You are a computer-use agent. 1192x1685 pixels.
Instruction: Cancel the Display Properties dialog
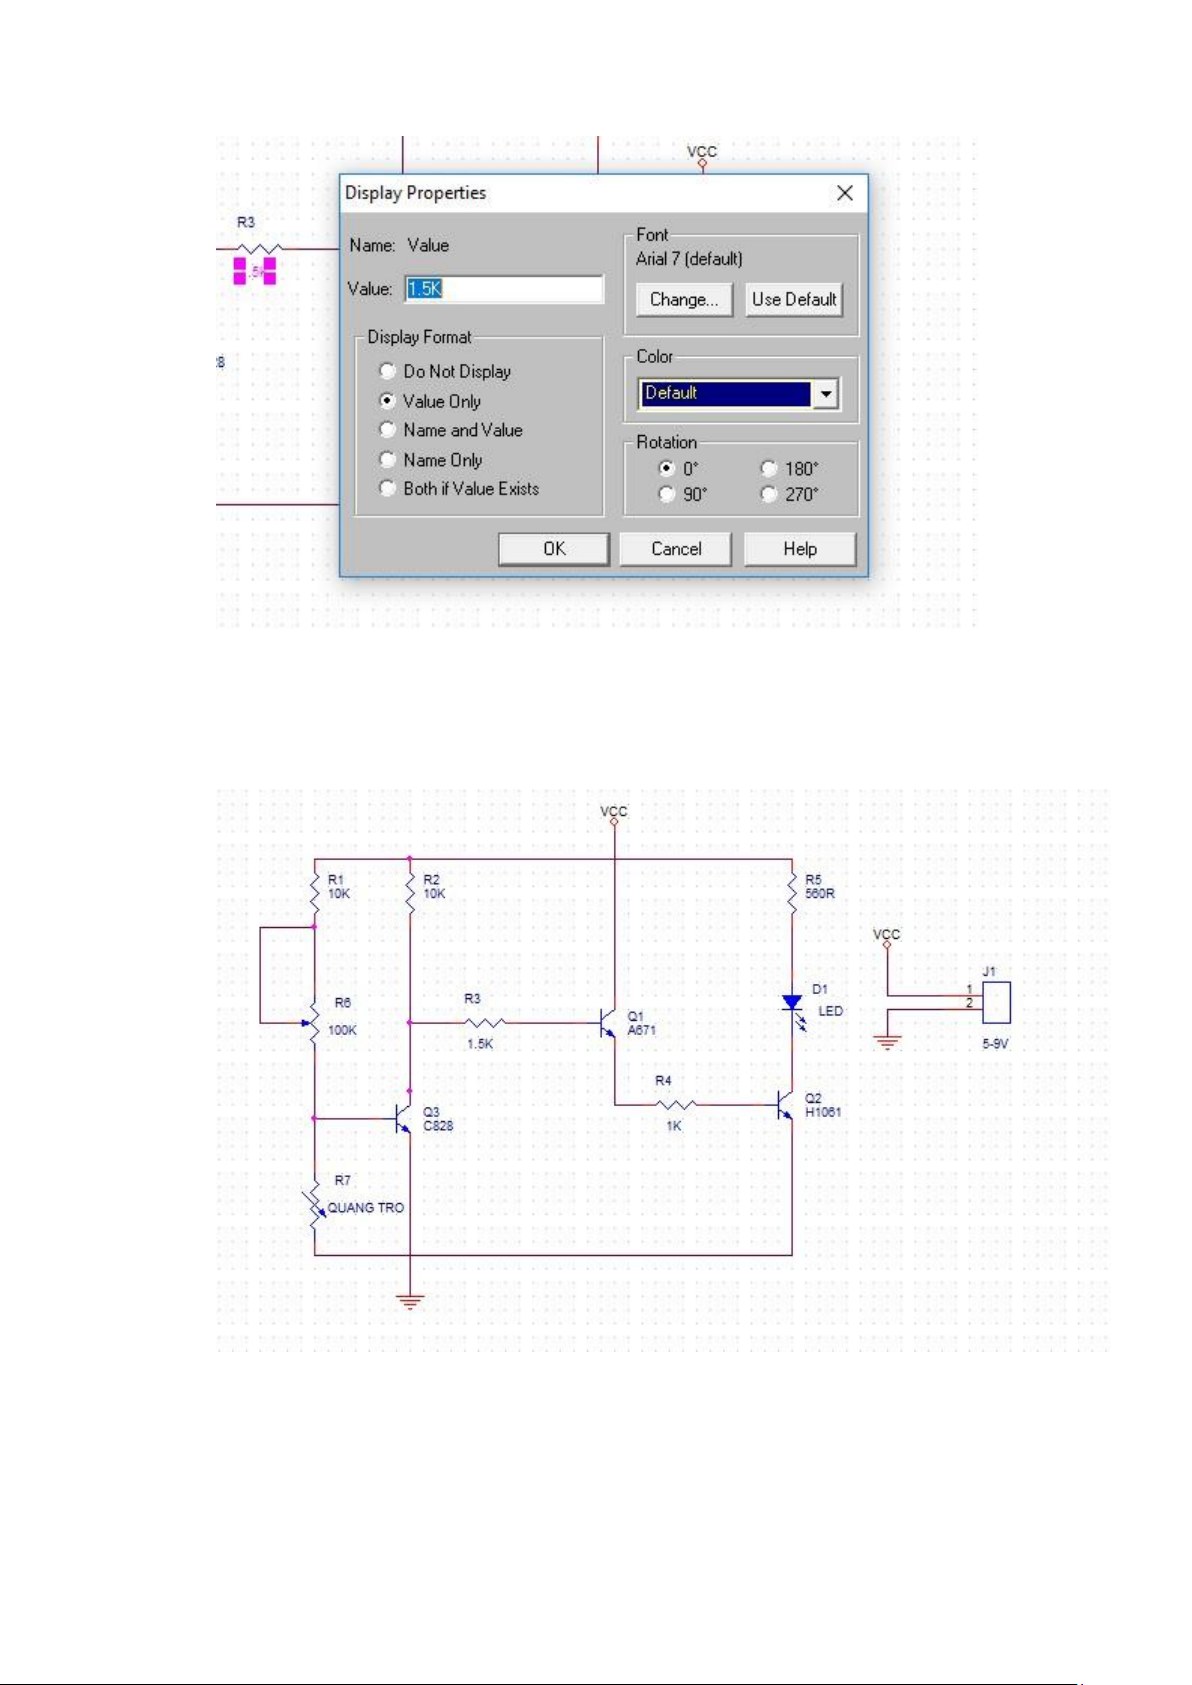pos(676,549)
